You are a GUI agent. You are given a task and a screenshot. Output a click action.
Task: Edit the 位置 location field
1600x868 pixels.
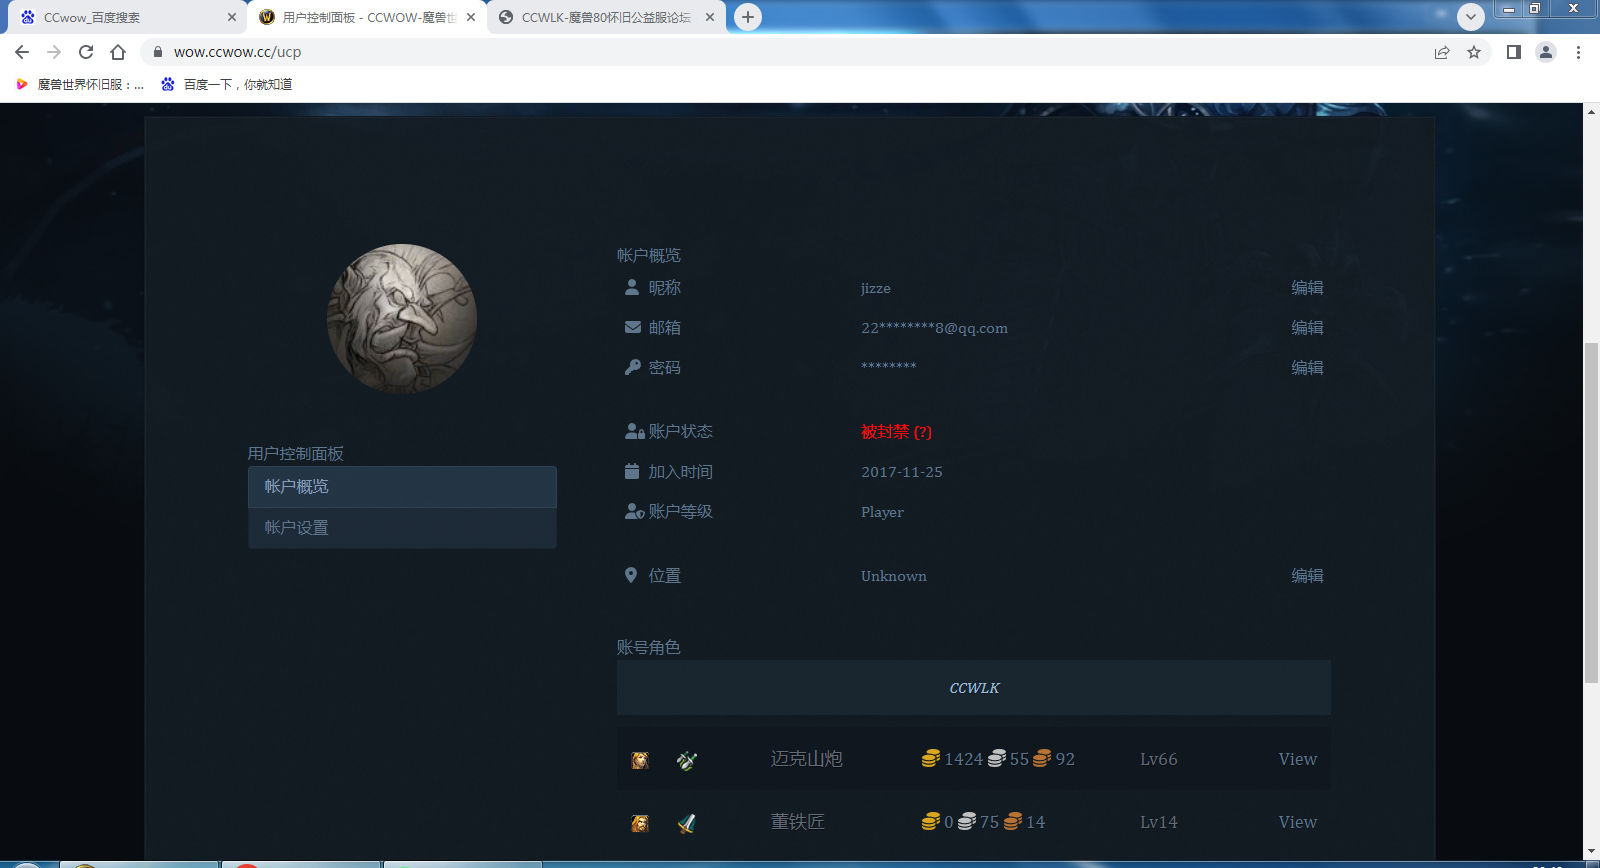(x=1307, y=576)
